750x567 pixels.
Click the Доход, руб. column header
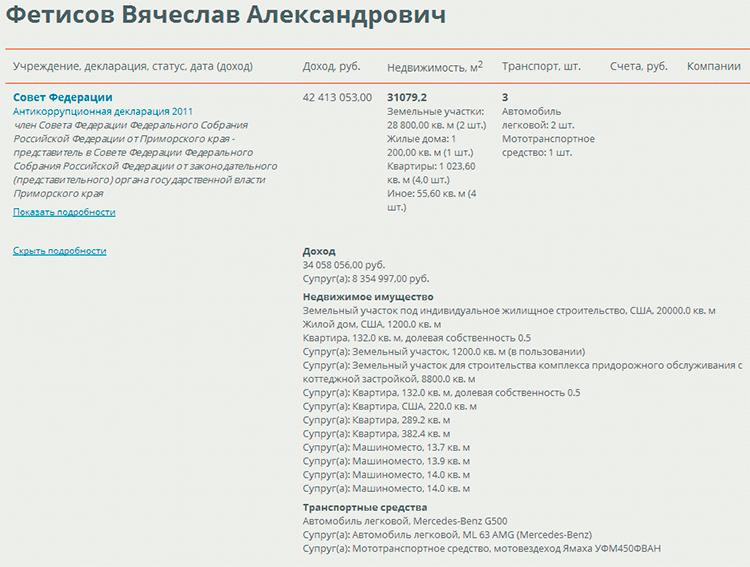[x=331, y=66]
